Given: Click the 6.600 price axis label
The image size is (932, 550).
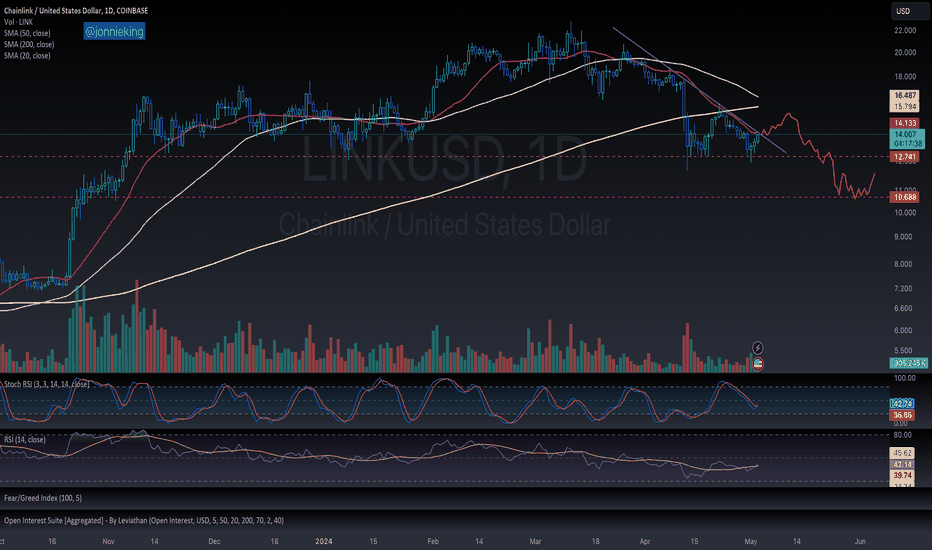Looking at the screenshot, I should [x=903, y=308].
